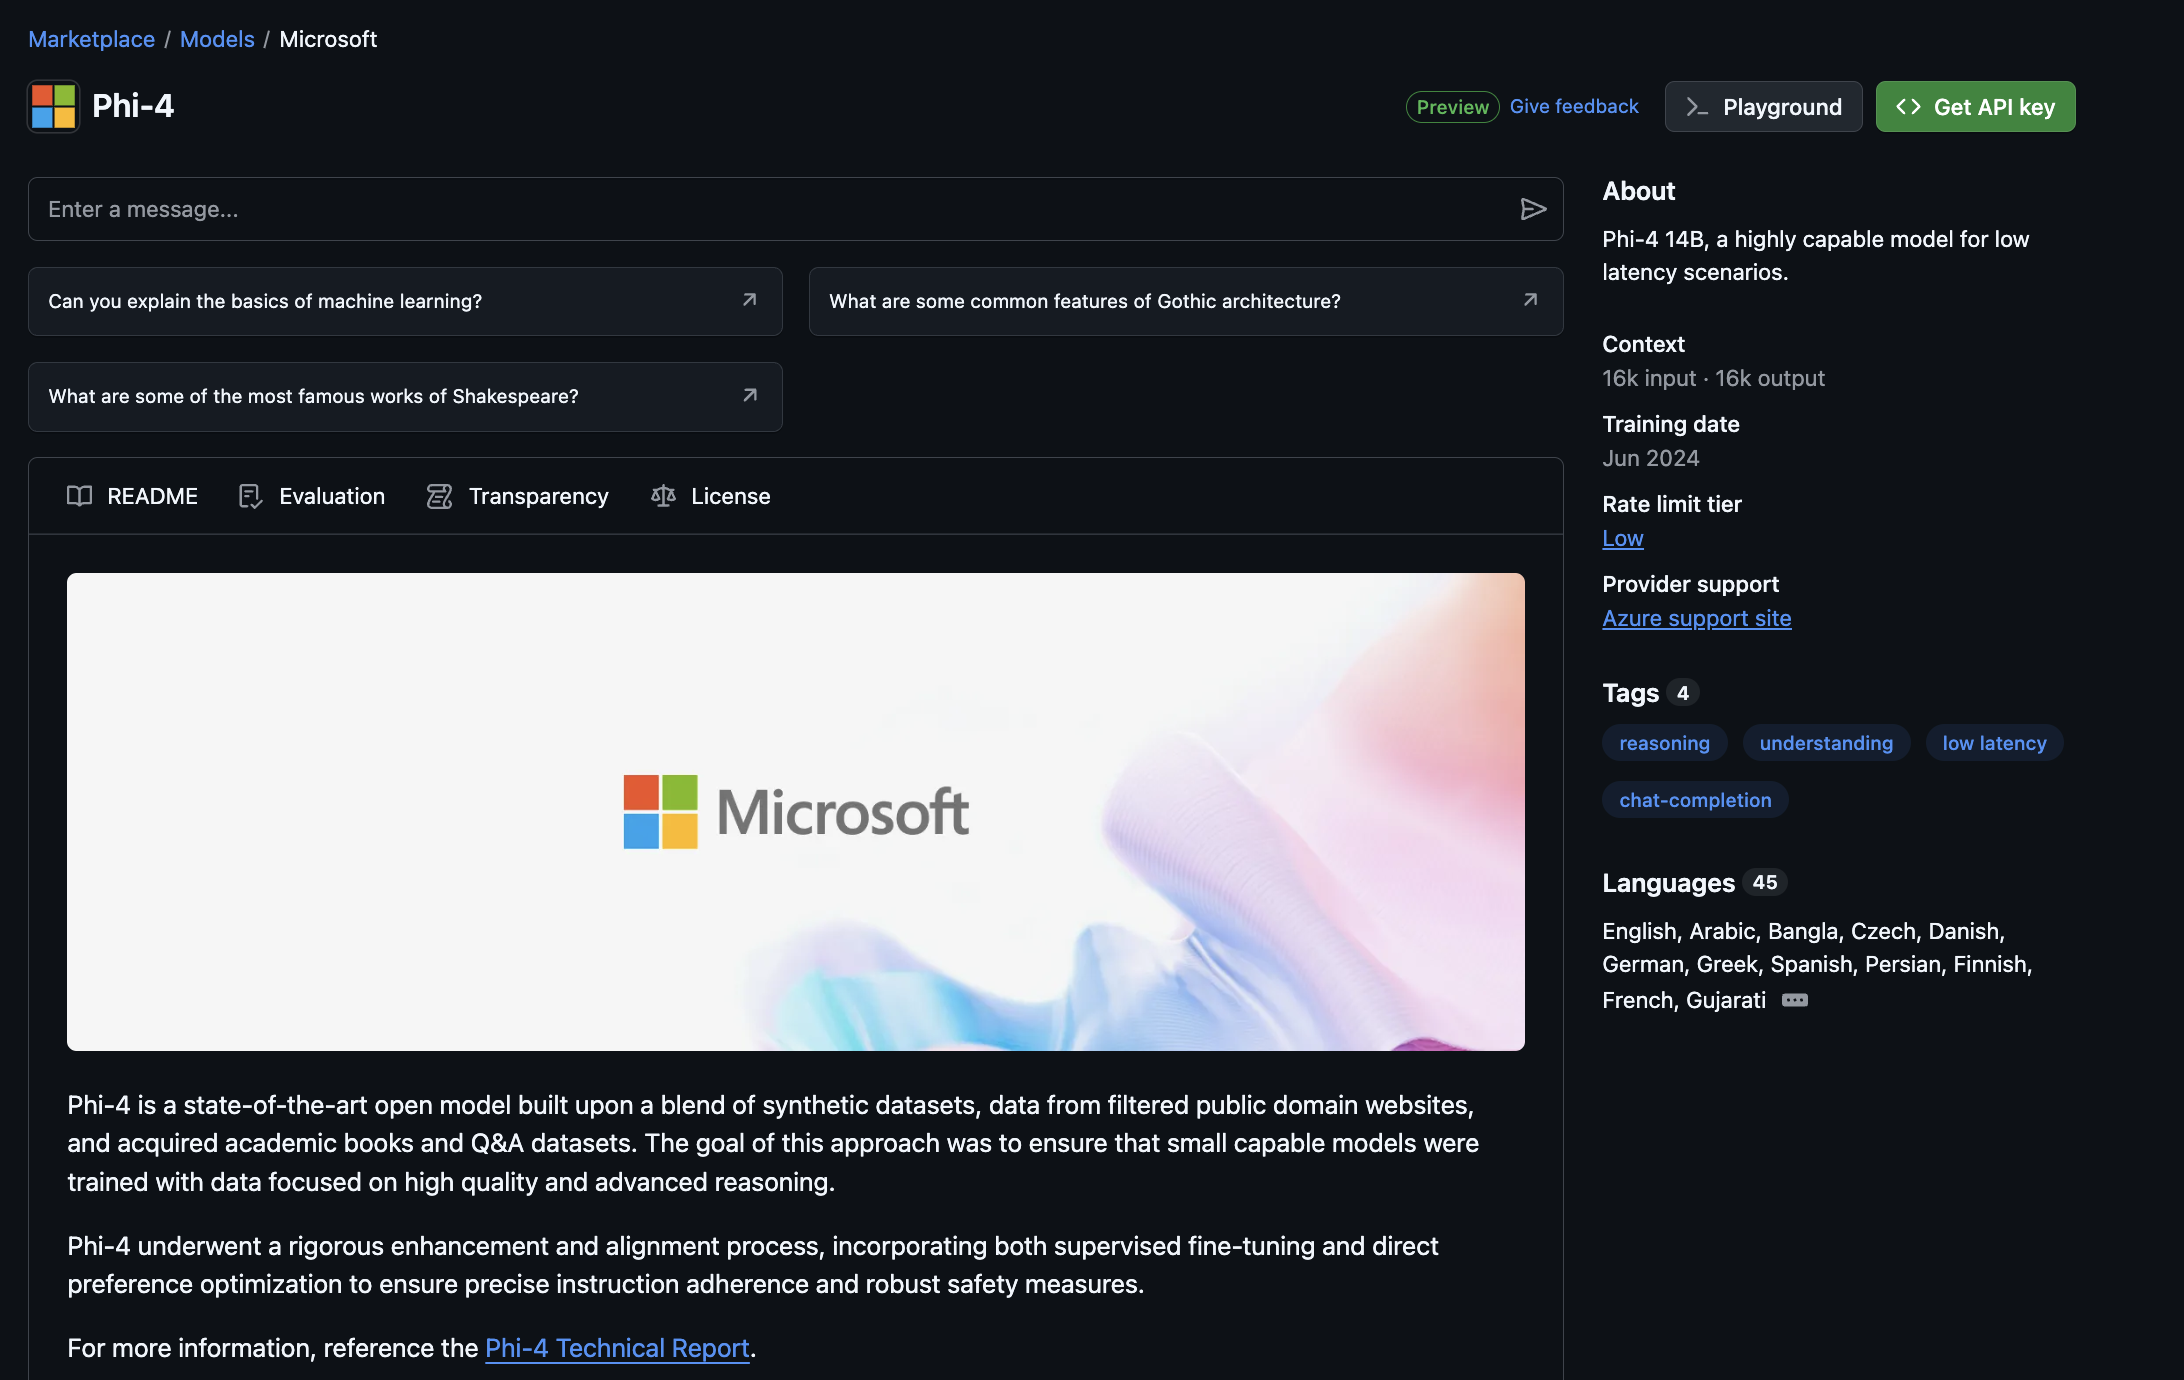Open the License tab

710,496
